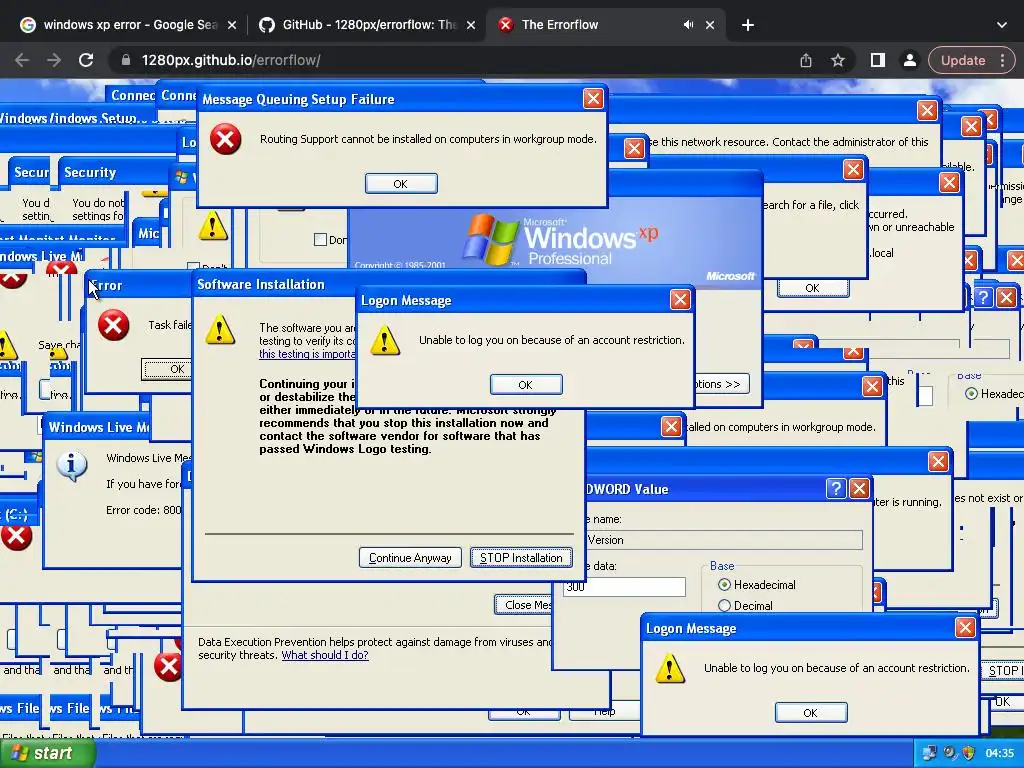Click the Options >> button

click(x=722, y=384)
